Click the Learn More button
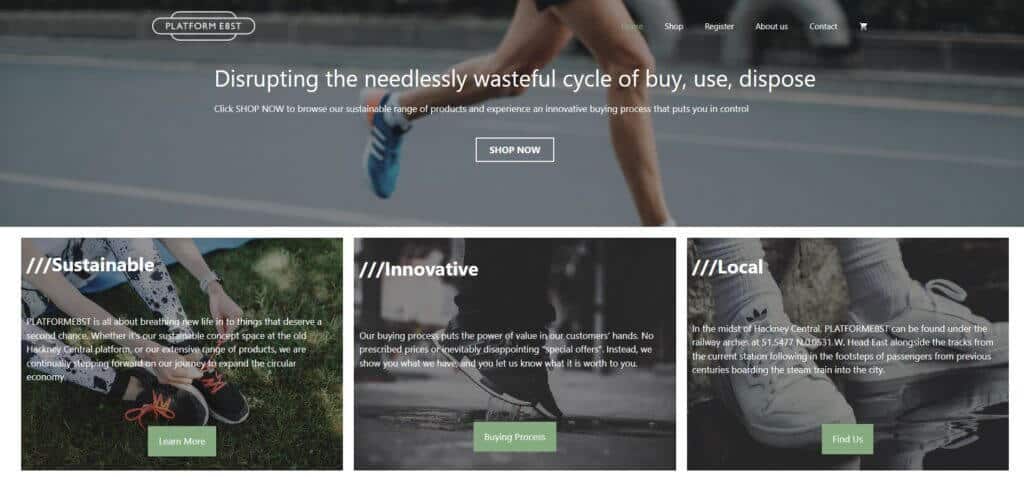Screen dimensions: 1024x477 [x=182, y=441]
